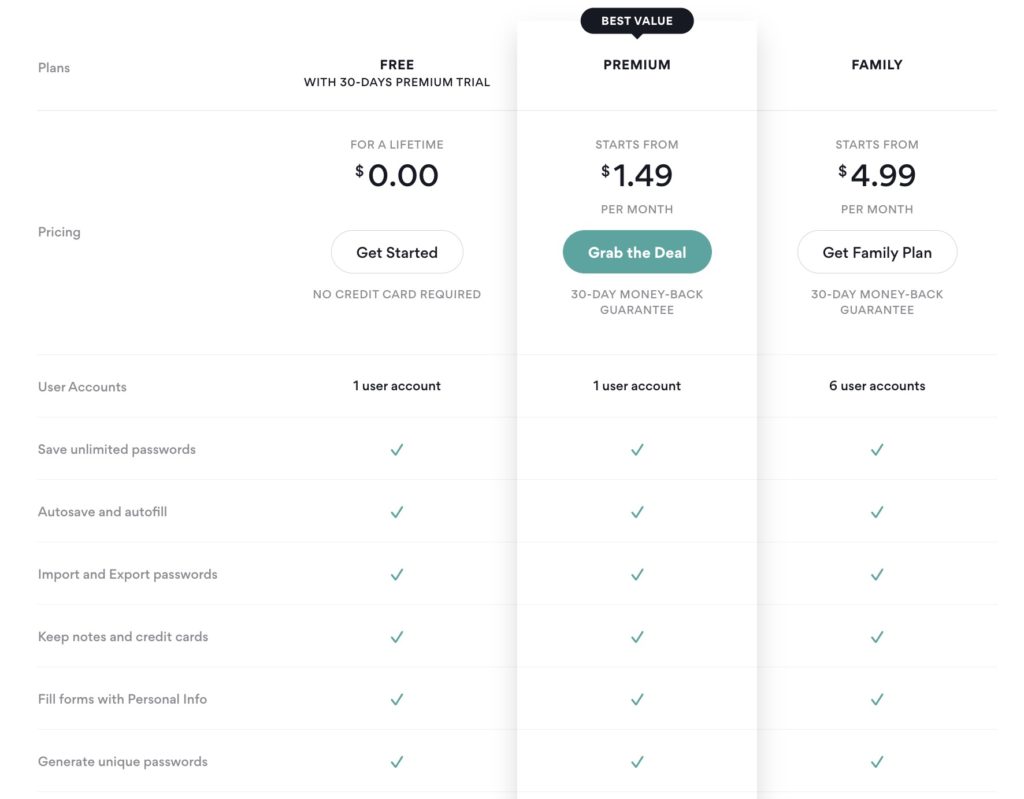Click the Get Family Plan button

[877, 252]
